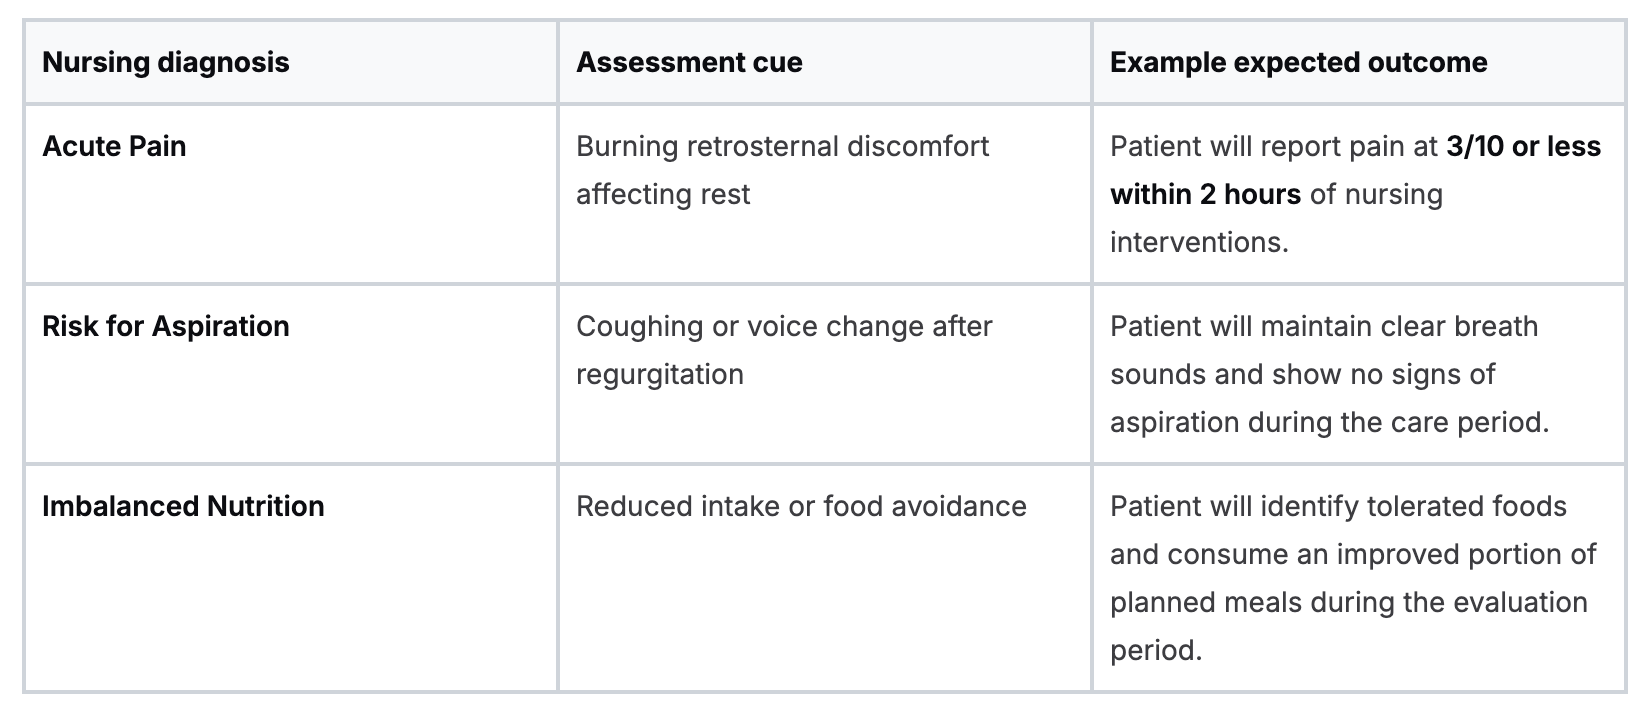
Task: Click the clear breath sounds outcome cell
Action: click(1358, 374)
